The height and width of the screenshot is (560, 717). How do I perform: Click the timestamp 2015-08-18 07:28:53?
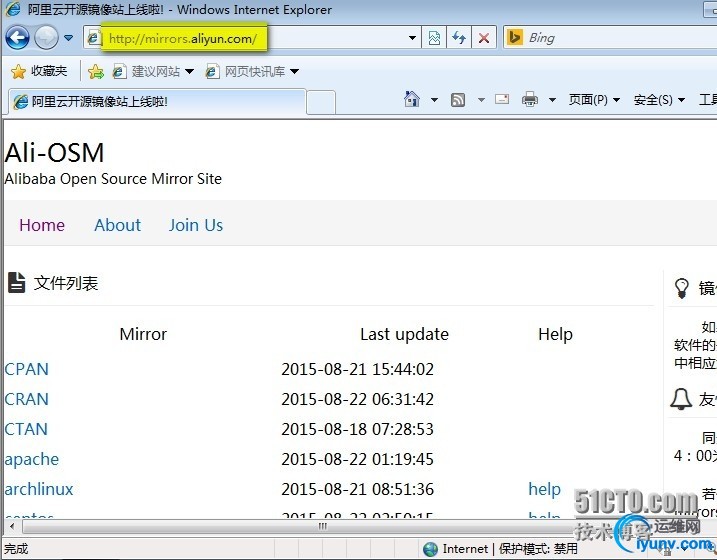click(x=357, y=429)
